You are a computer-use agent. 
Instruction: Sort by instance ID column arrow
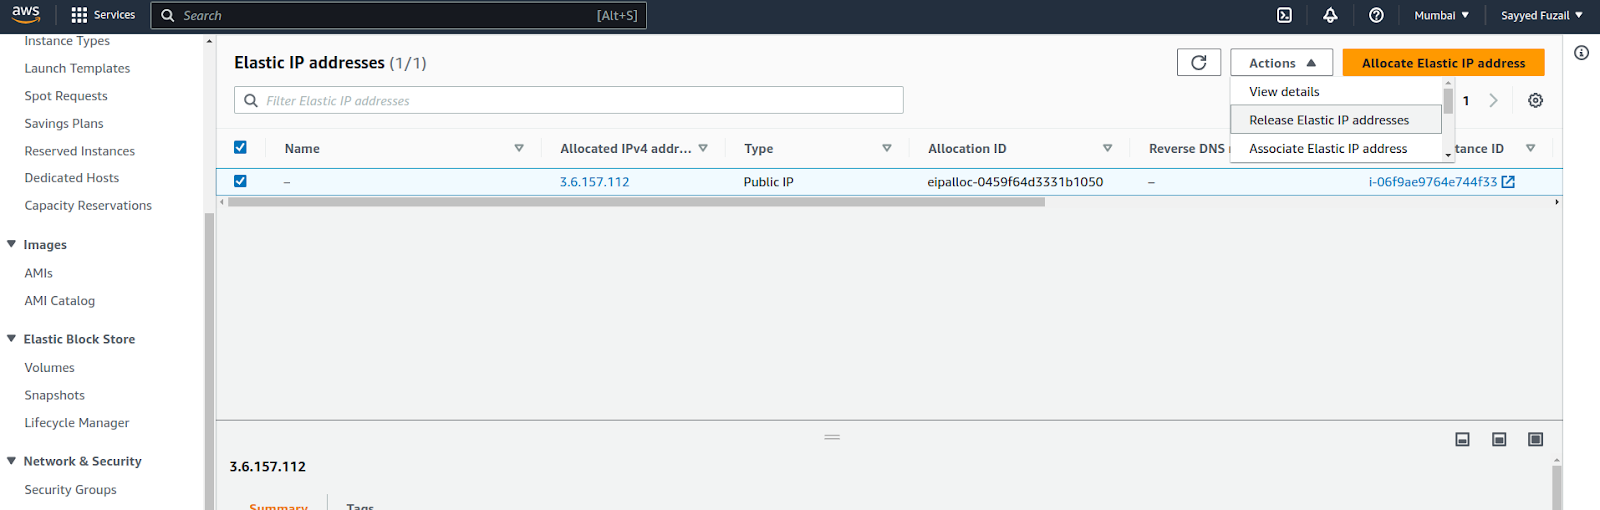click(1530, 148)
